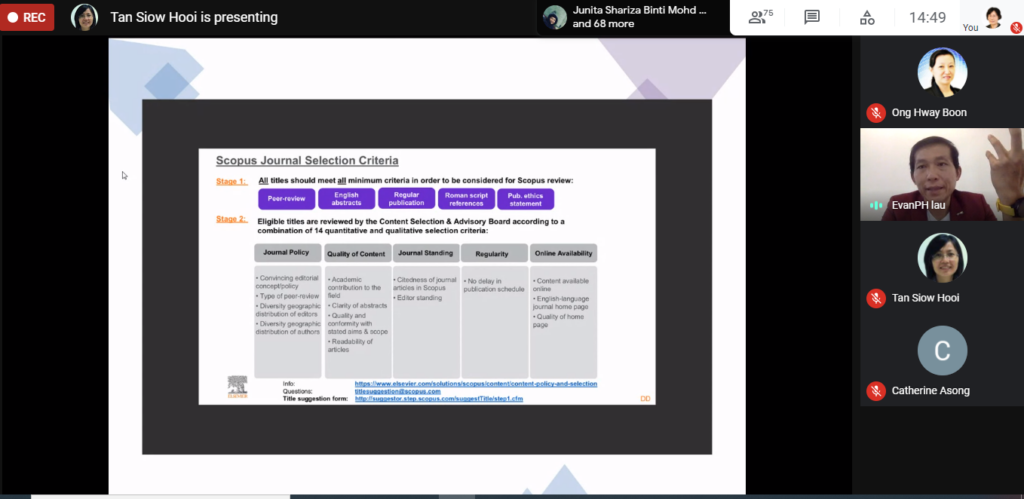
Task: Click the 'English abstracts' purple box
Action: (346, 199)
